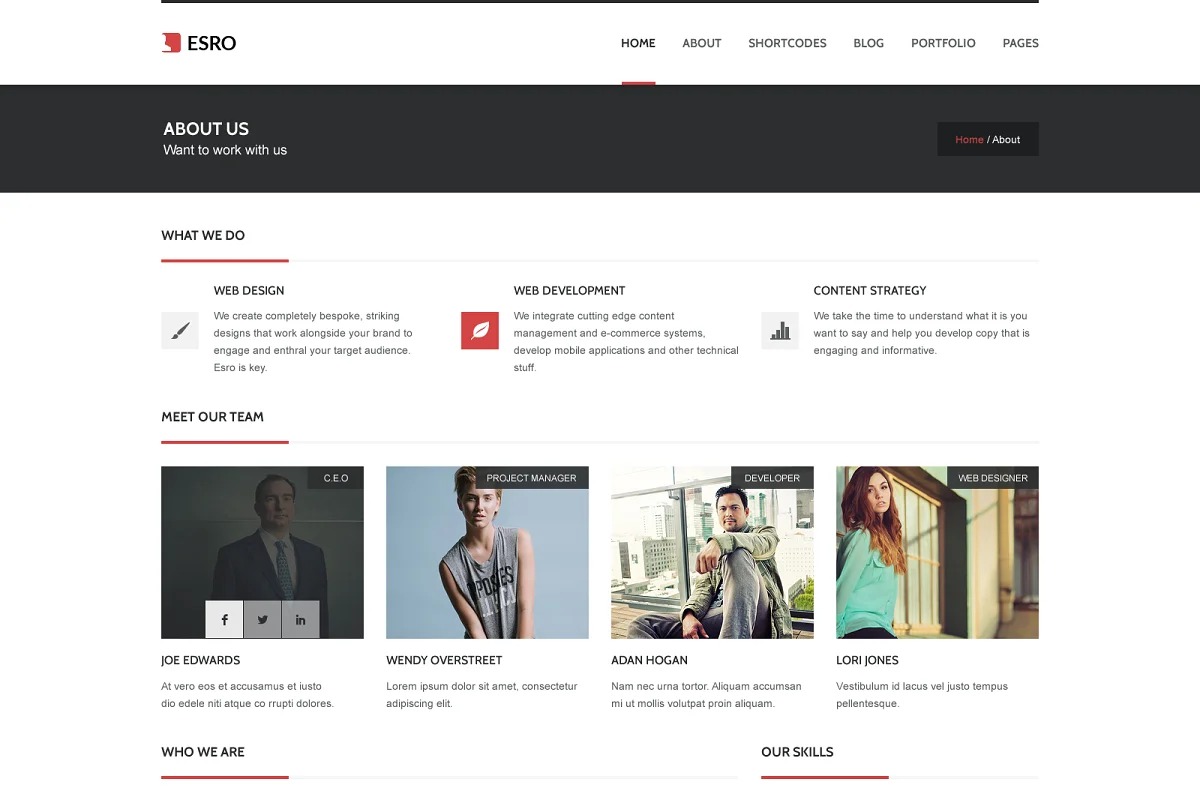Image resolution: width=1200 pixels, height=800 pixels.
Task: Click the red ESRO logo icon
Action: click(171, 43)
